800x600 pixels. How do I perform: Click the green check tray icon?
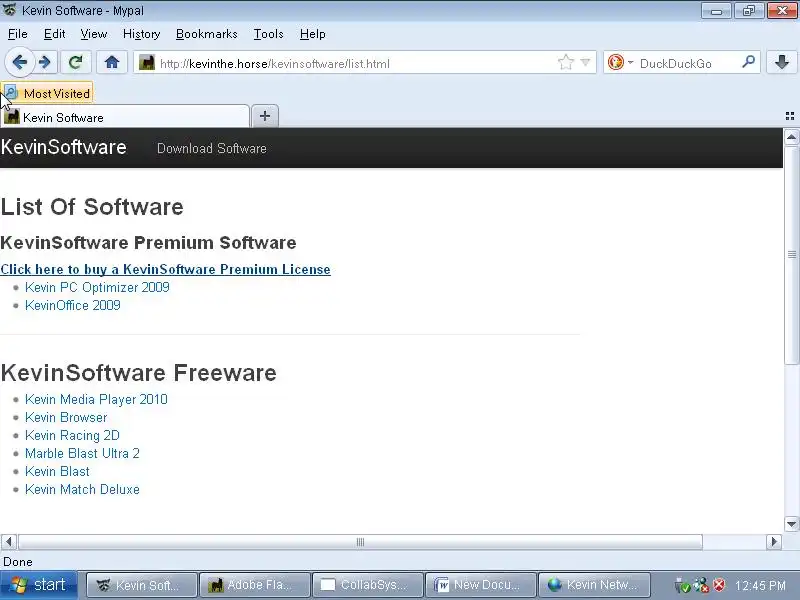[683, 585]
